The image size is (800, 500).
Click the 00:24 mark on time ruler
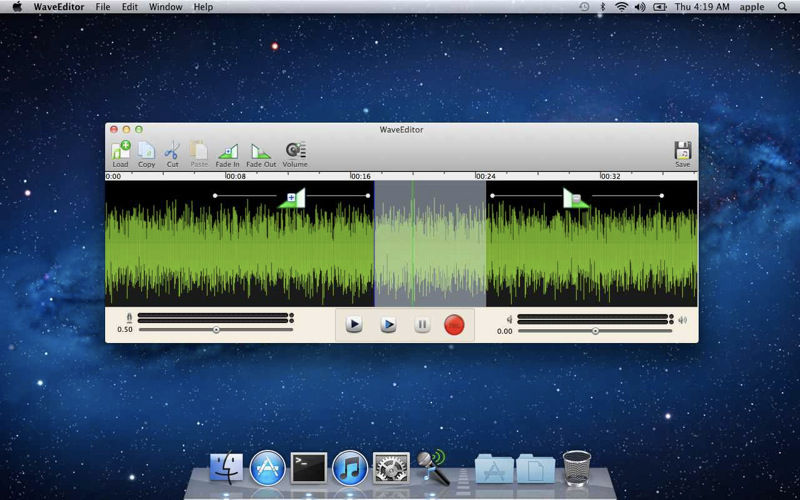[x=485, y=177]
